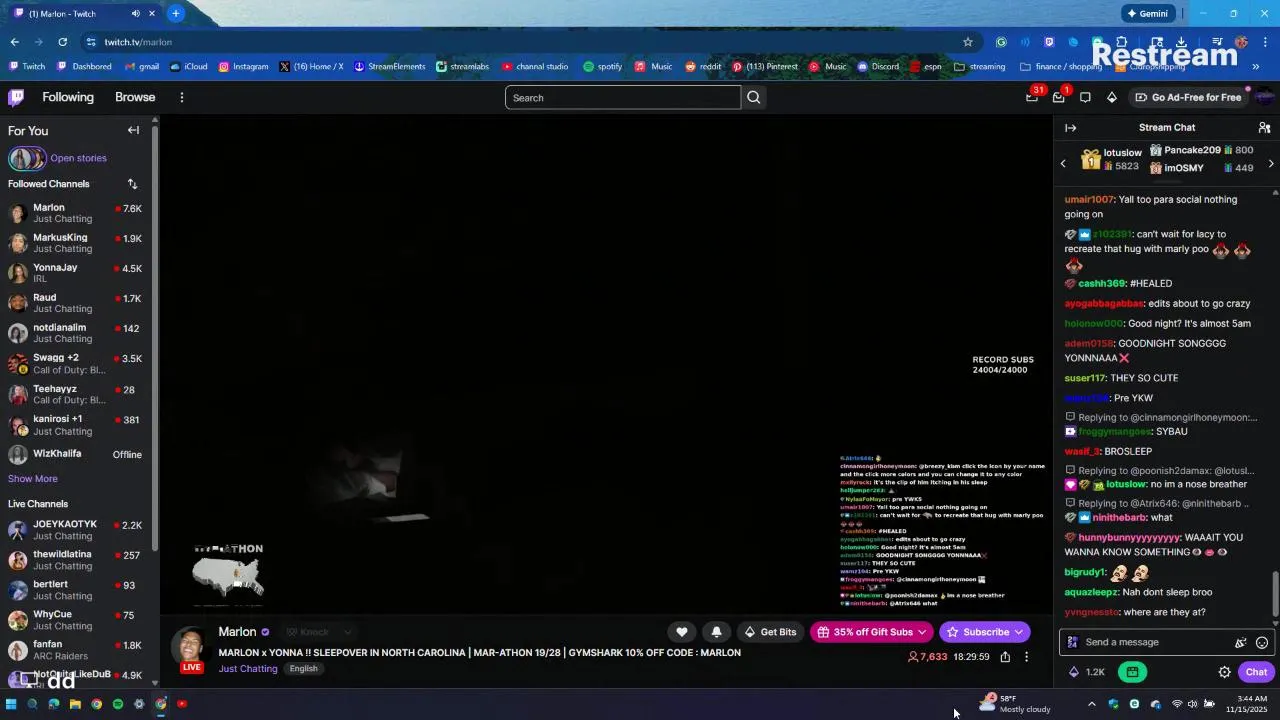Open the three-dot more menu next to Browse
Viewport: 1280px width, 720px height.
pyautogui.click(x=182, y=97)
